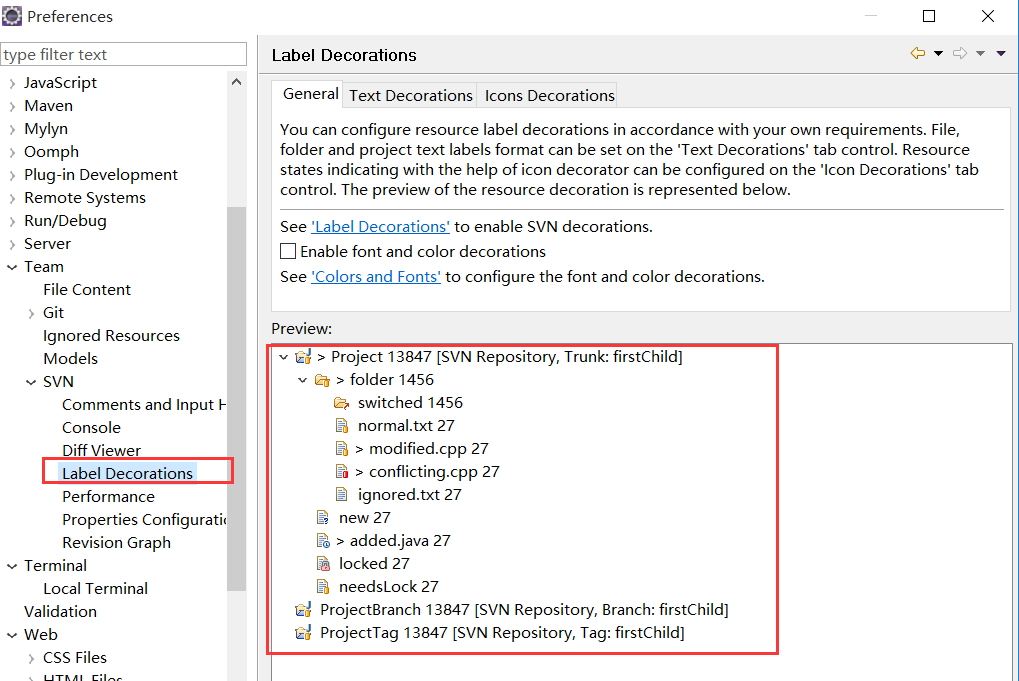Select the Mylyn category
Image resolution: width=1019 pixels, height=681 pixels.
click(x=46, y=129)
